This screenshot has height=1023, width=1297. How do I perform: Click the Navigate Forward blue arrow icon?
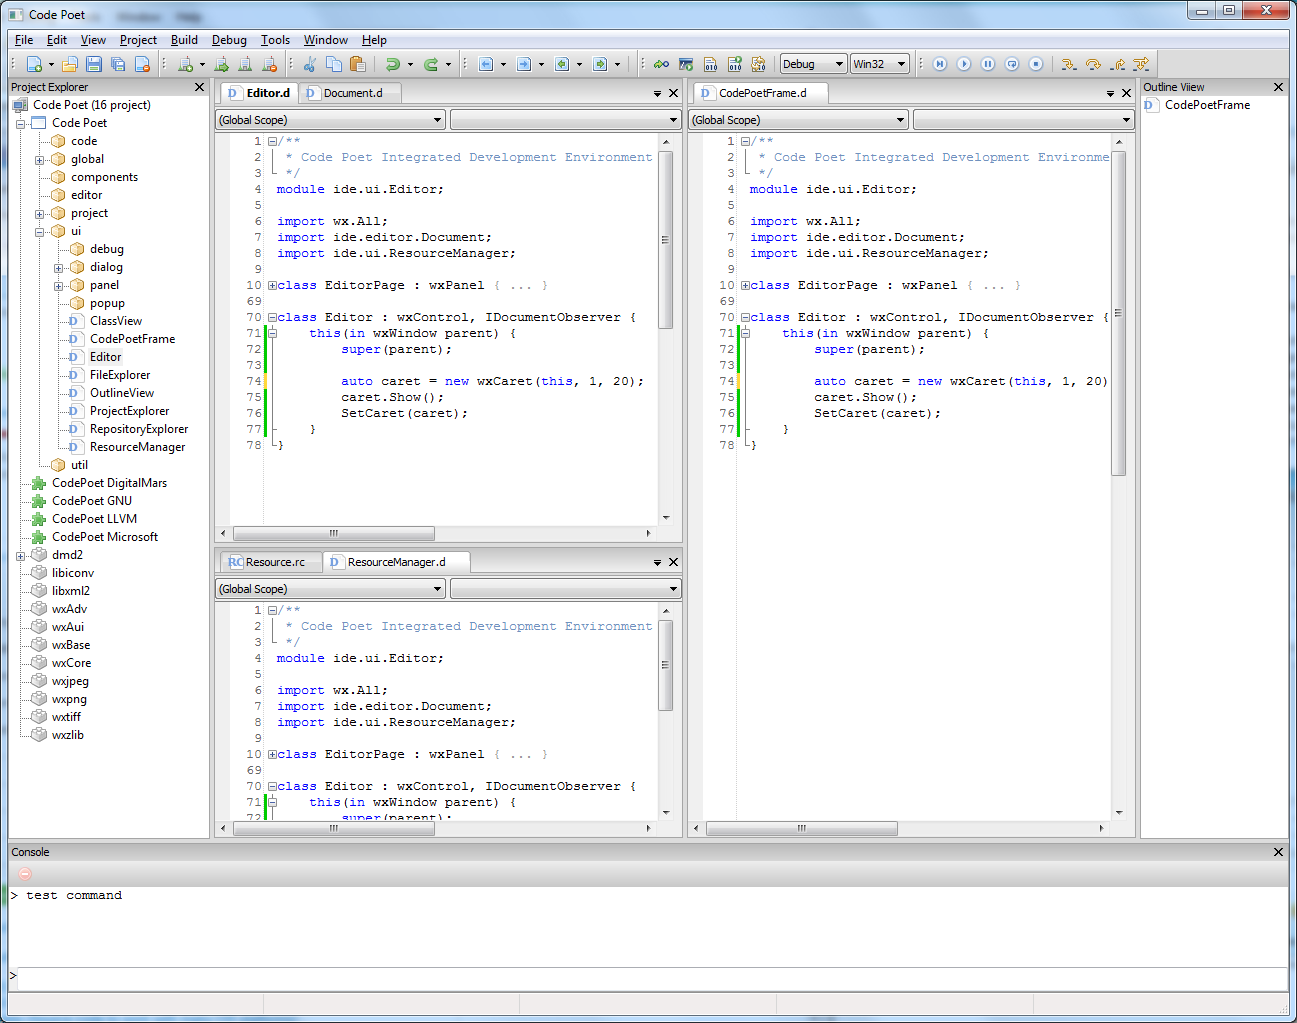(x=524, y=64)
